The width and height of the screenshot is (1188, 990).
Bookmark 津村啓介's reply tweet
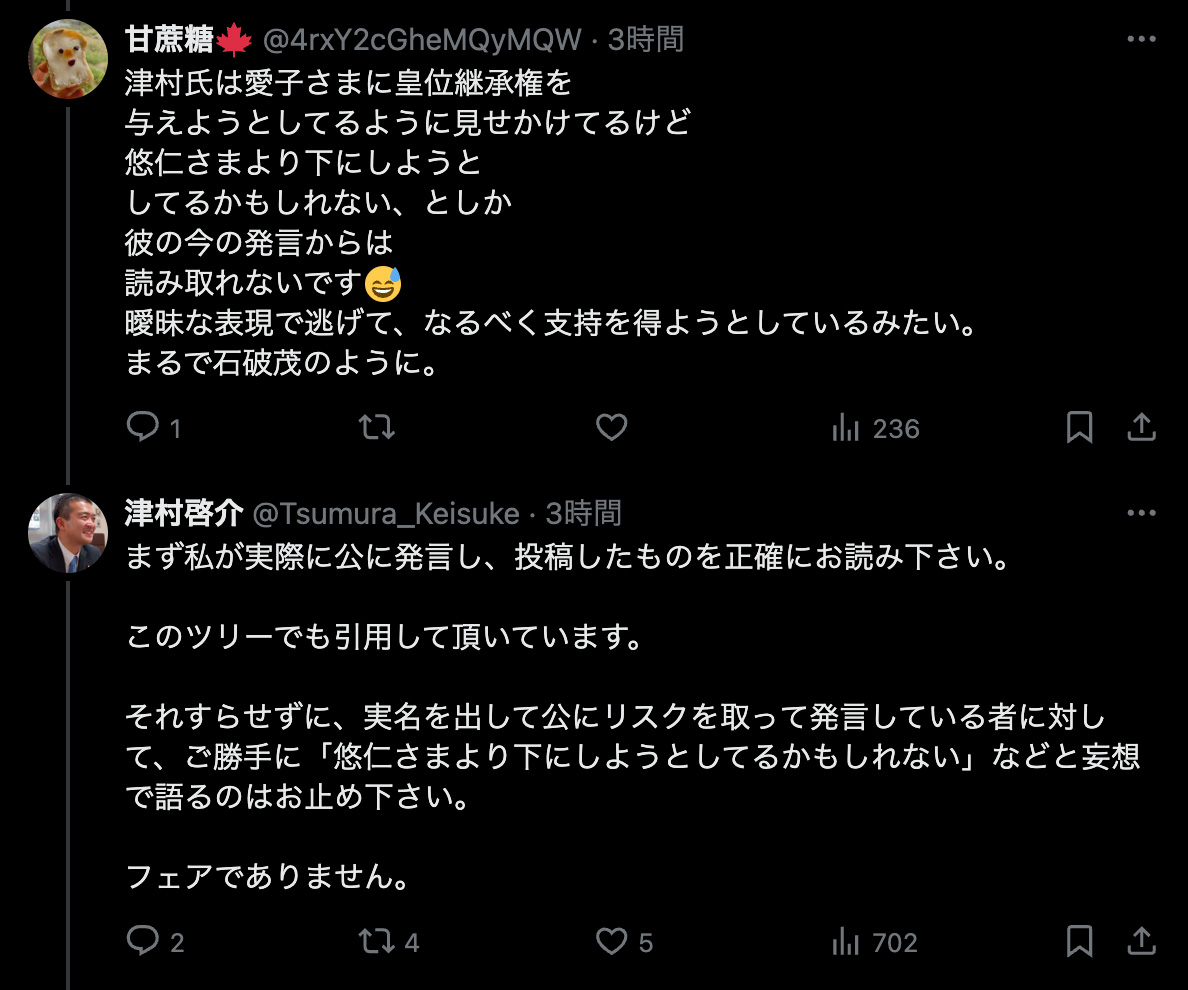(1079, 942)
